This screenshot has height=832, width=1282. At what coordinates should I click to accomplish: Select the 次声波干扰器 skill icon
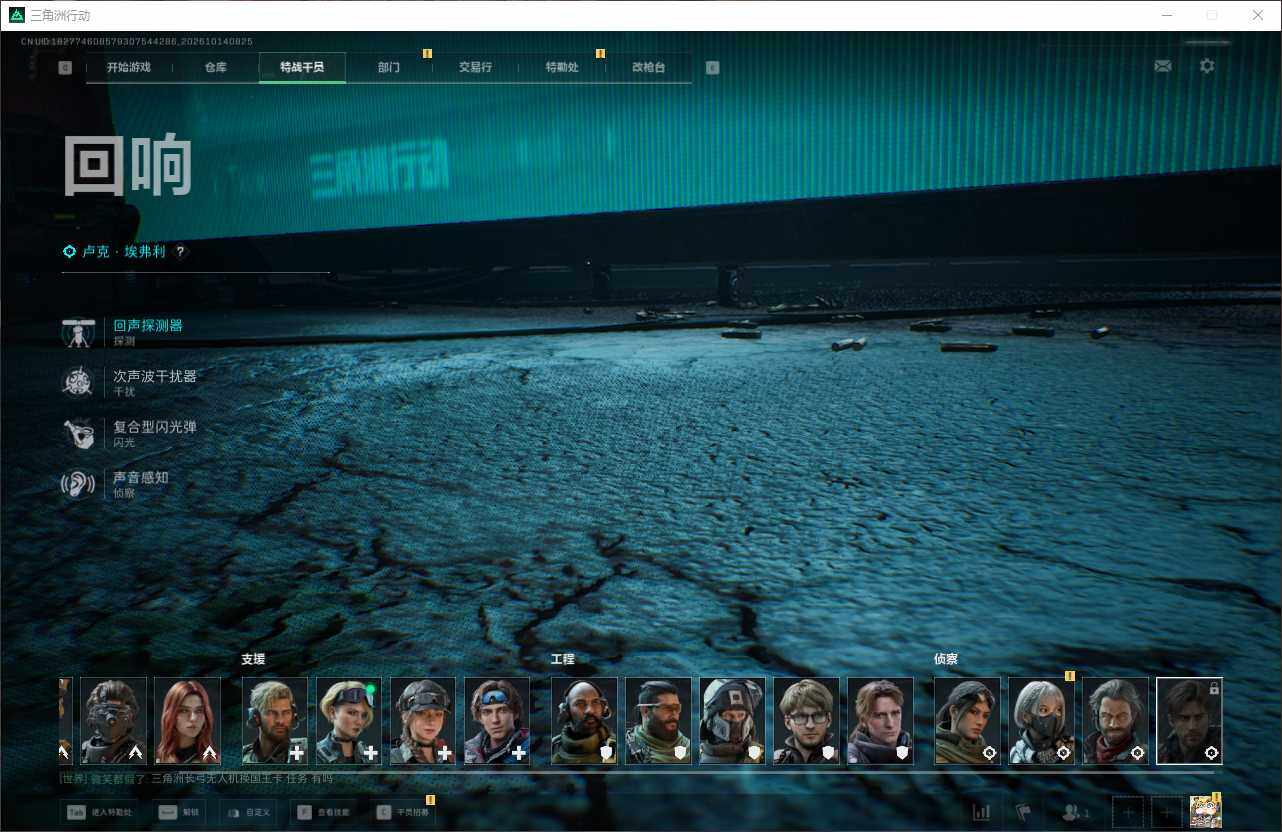point(78,383)
